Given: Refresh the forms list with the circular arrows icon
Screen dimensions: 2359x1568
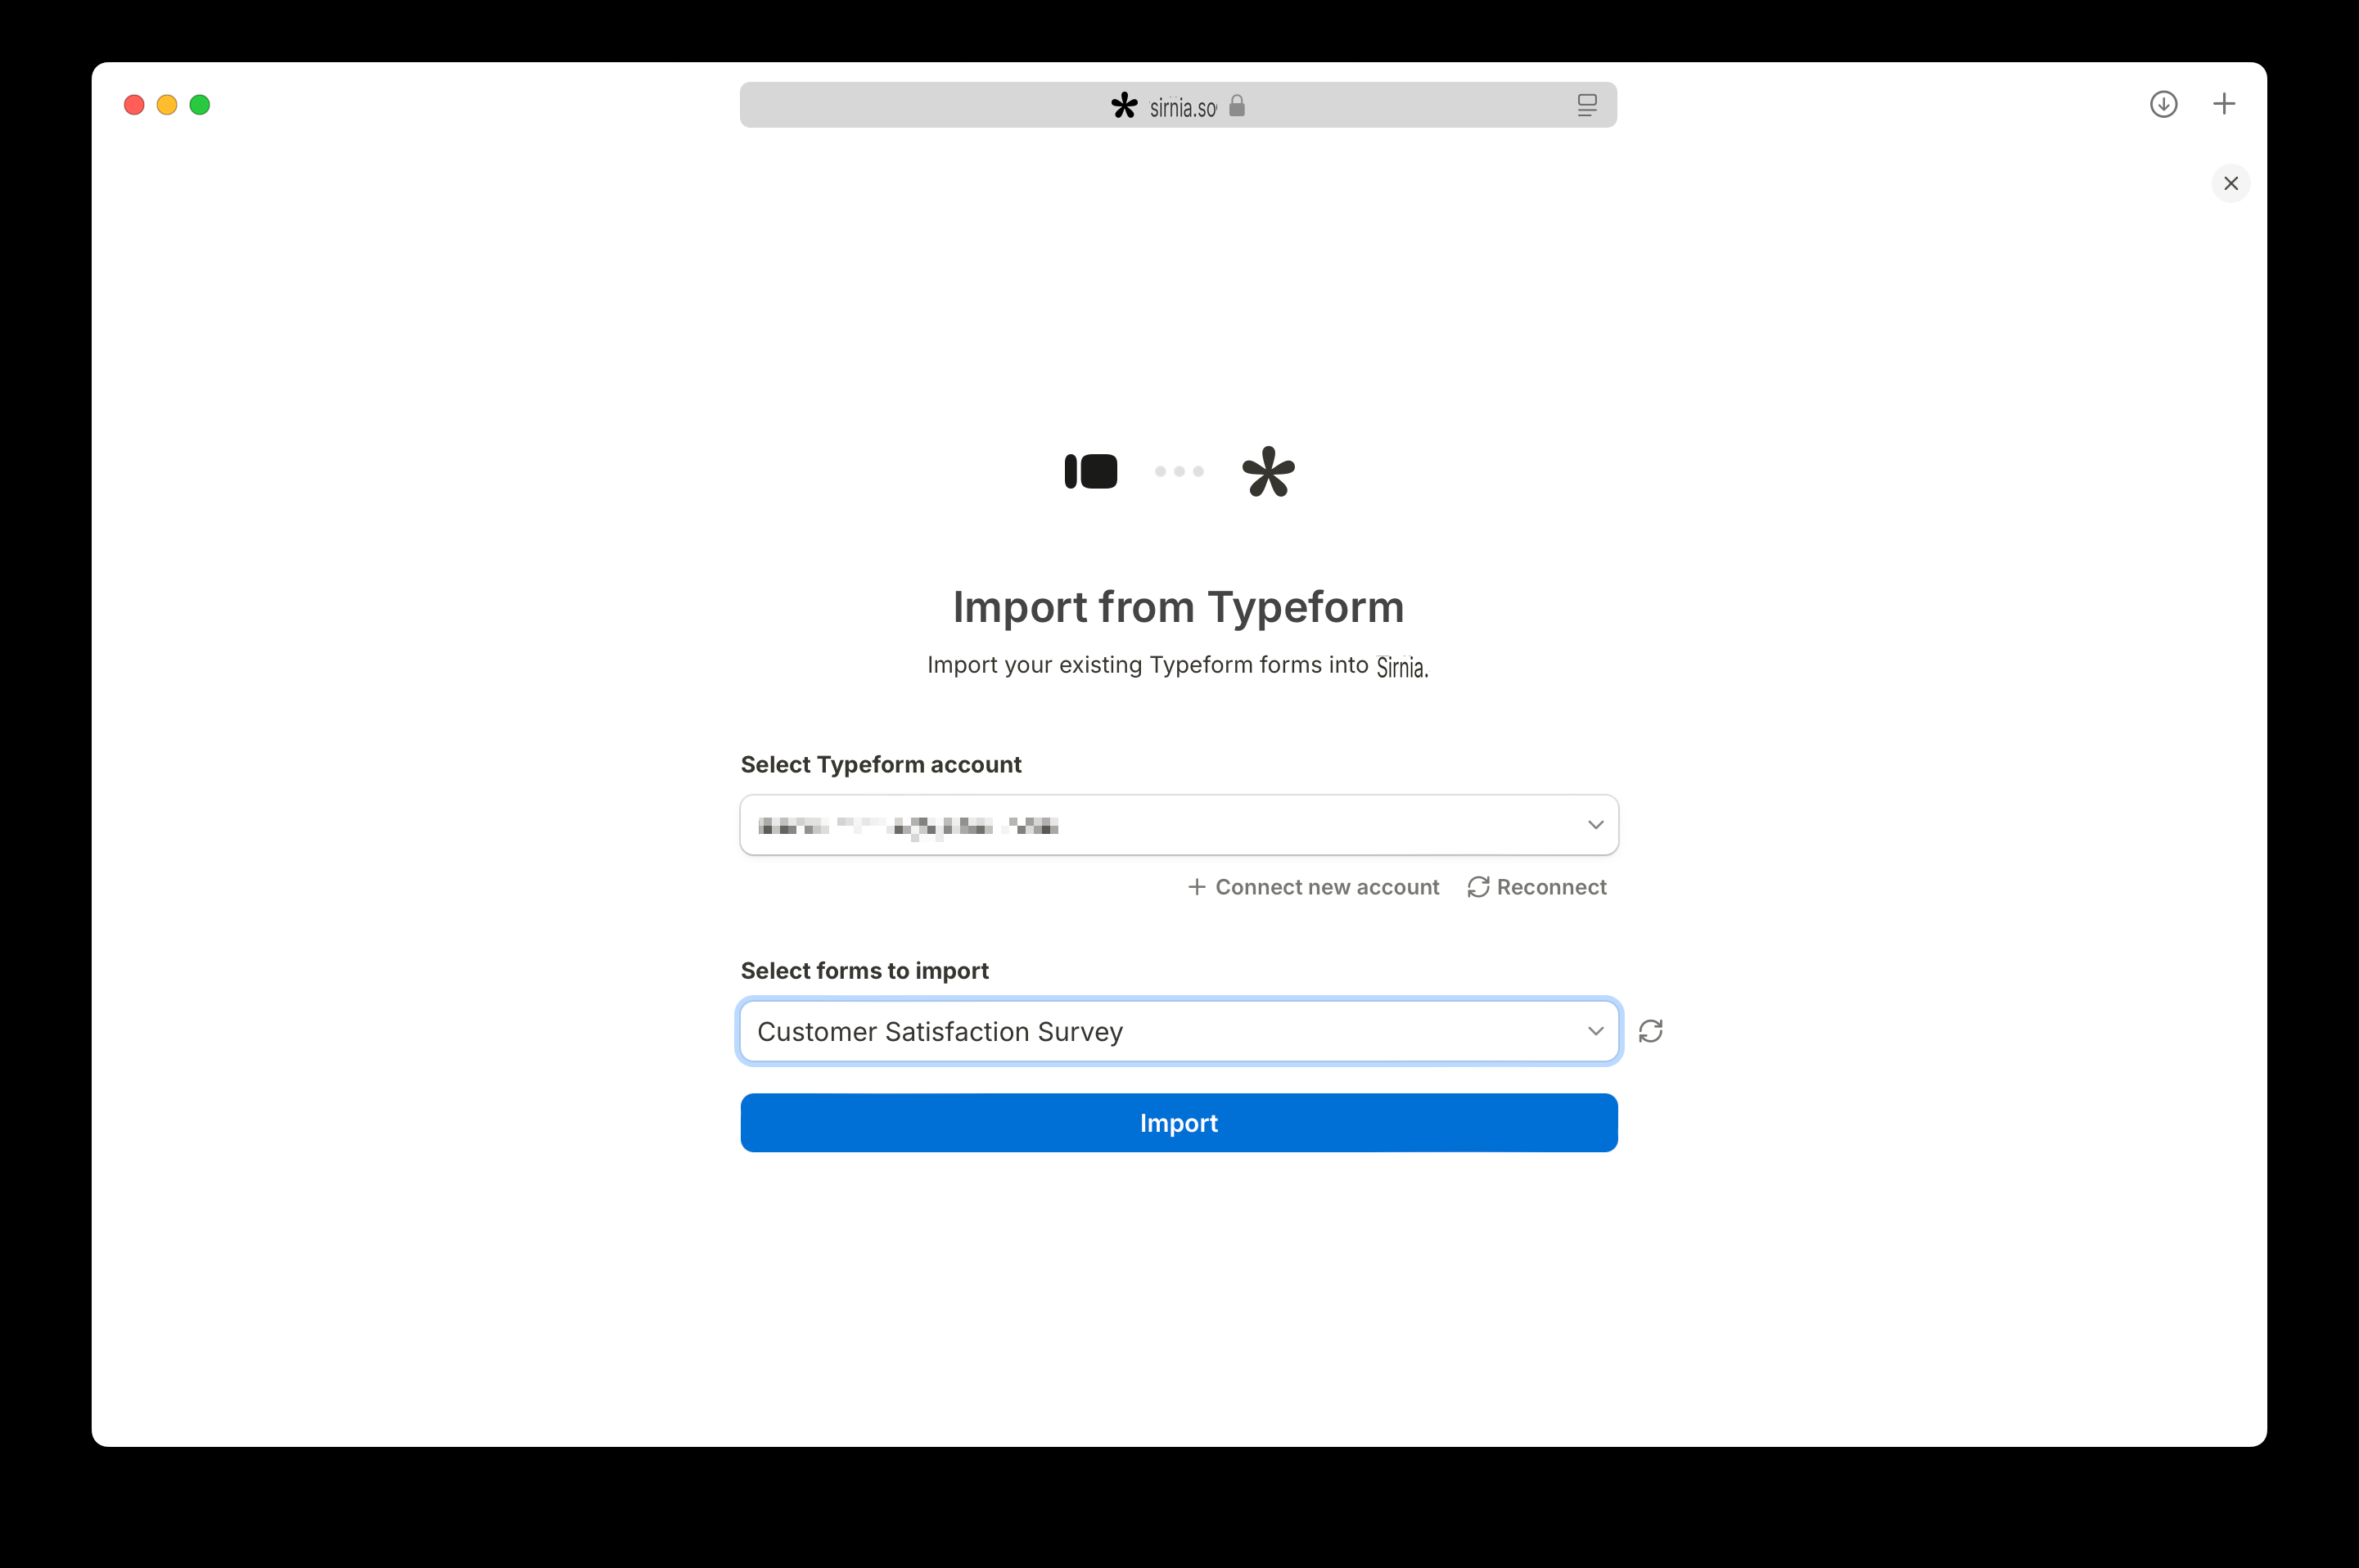Looking at the screenshot, I should click(1651, 1031).
